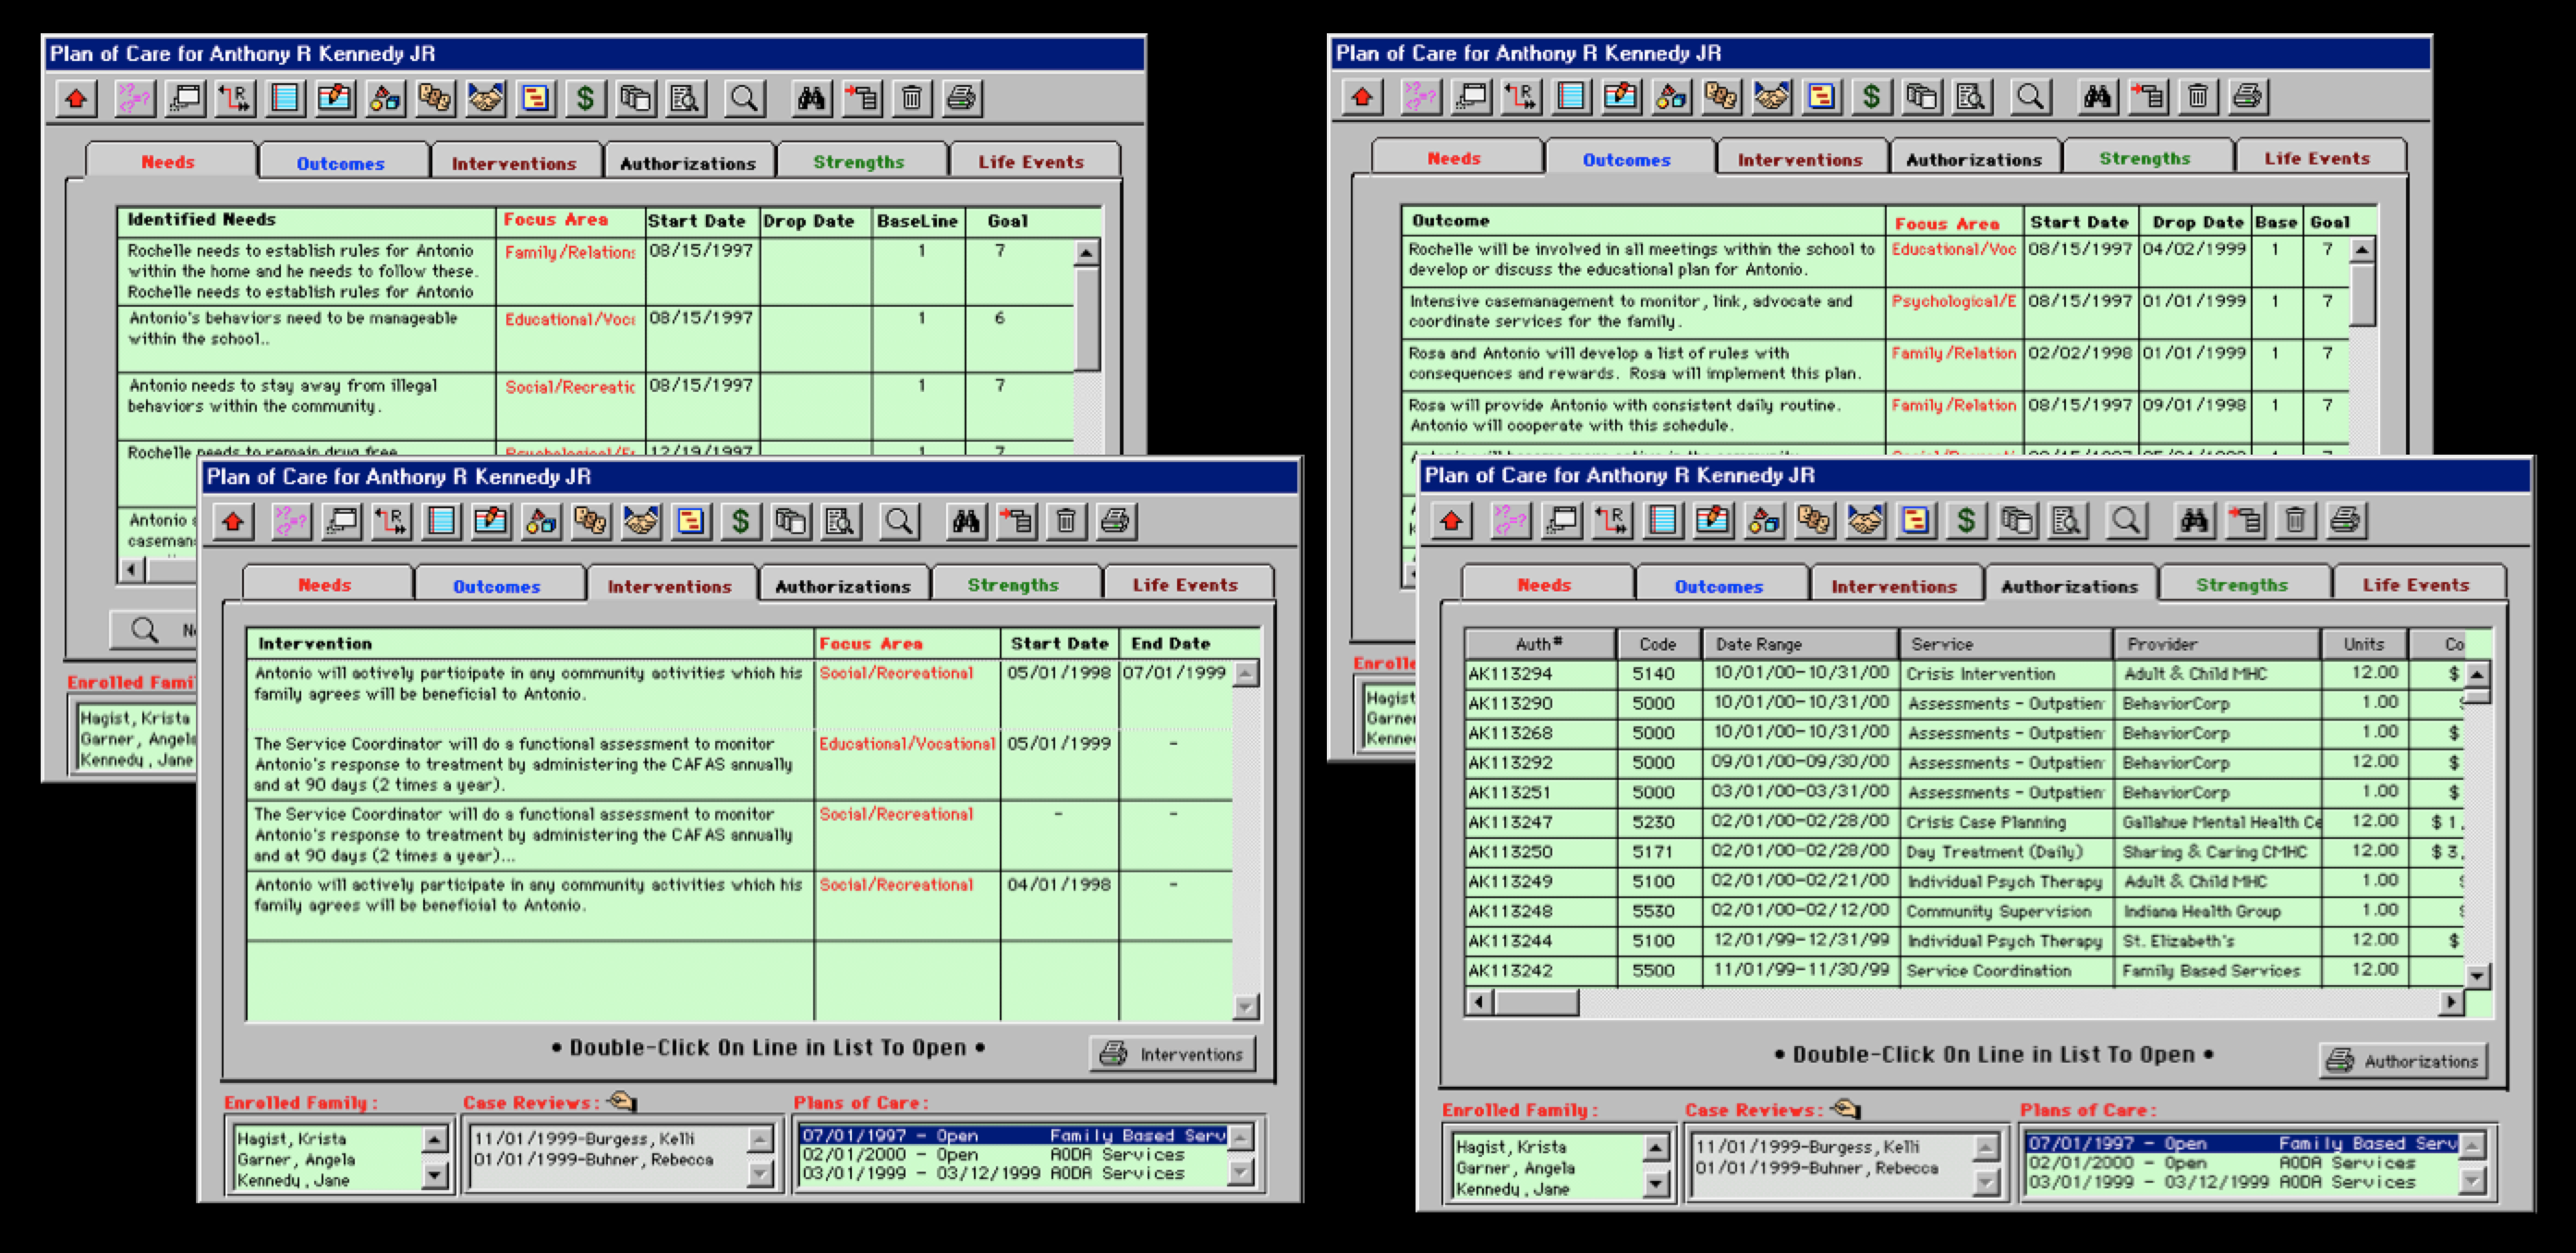The height and width of the screenshot is (1253, 2576).
Task: Select '02/01/2000 - Open AODA Services' plan in Interventions window
Action: tap(1012, 1154)
